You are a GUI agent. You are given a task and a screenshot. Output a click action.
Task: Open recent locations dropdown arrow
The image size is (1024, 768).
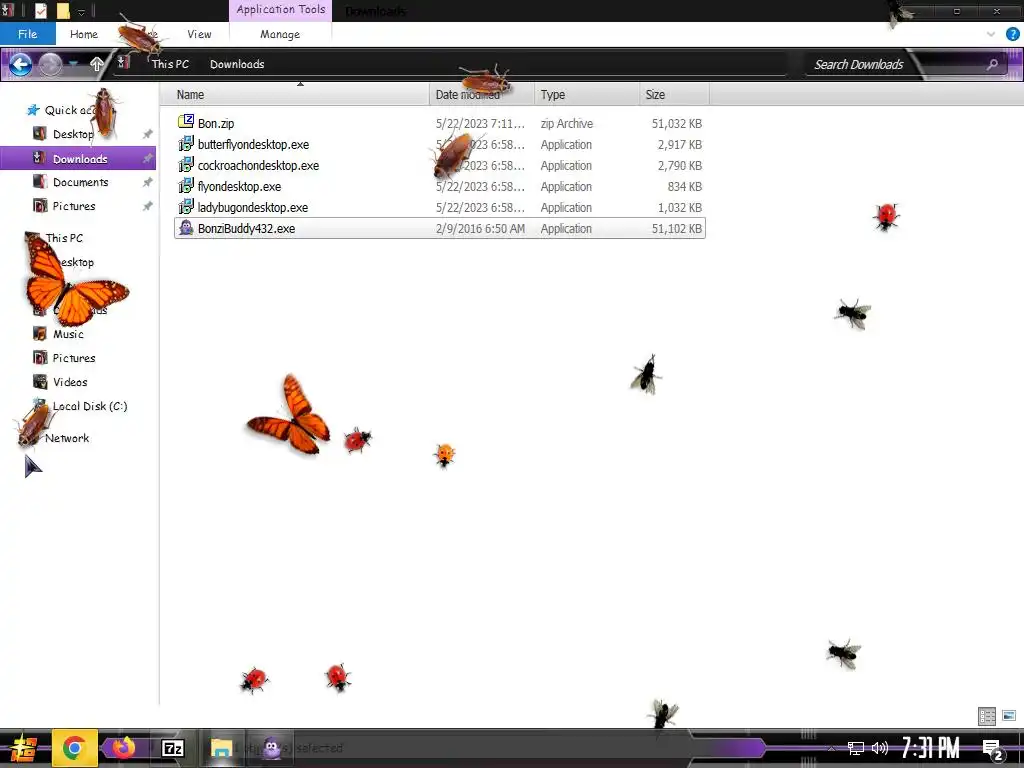[73, 64]
